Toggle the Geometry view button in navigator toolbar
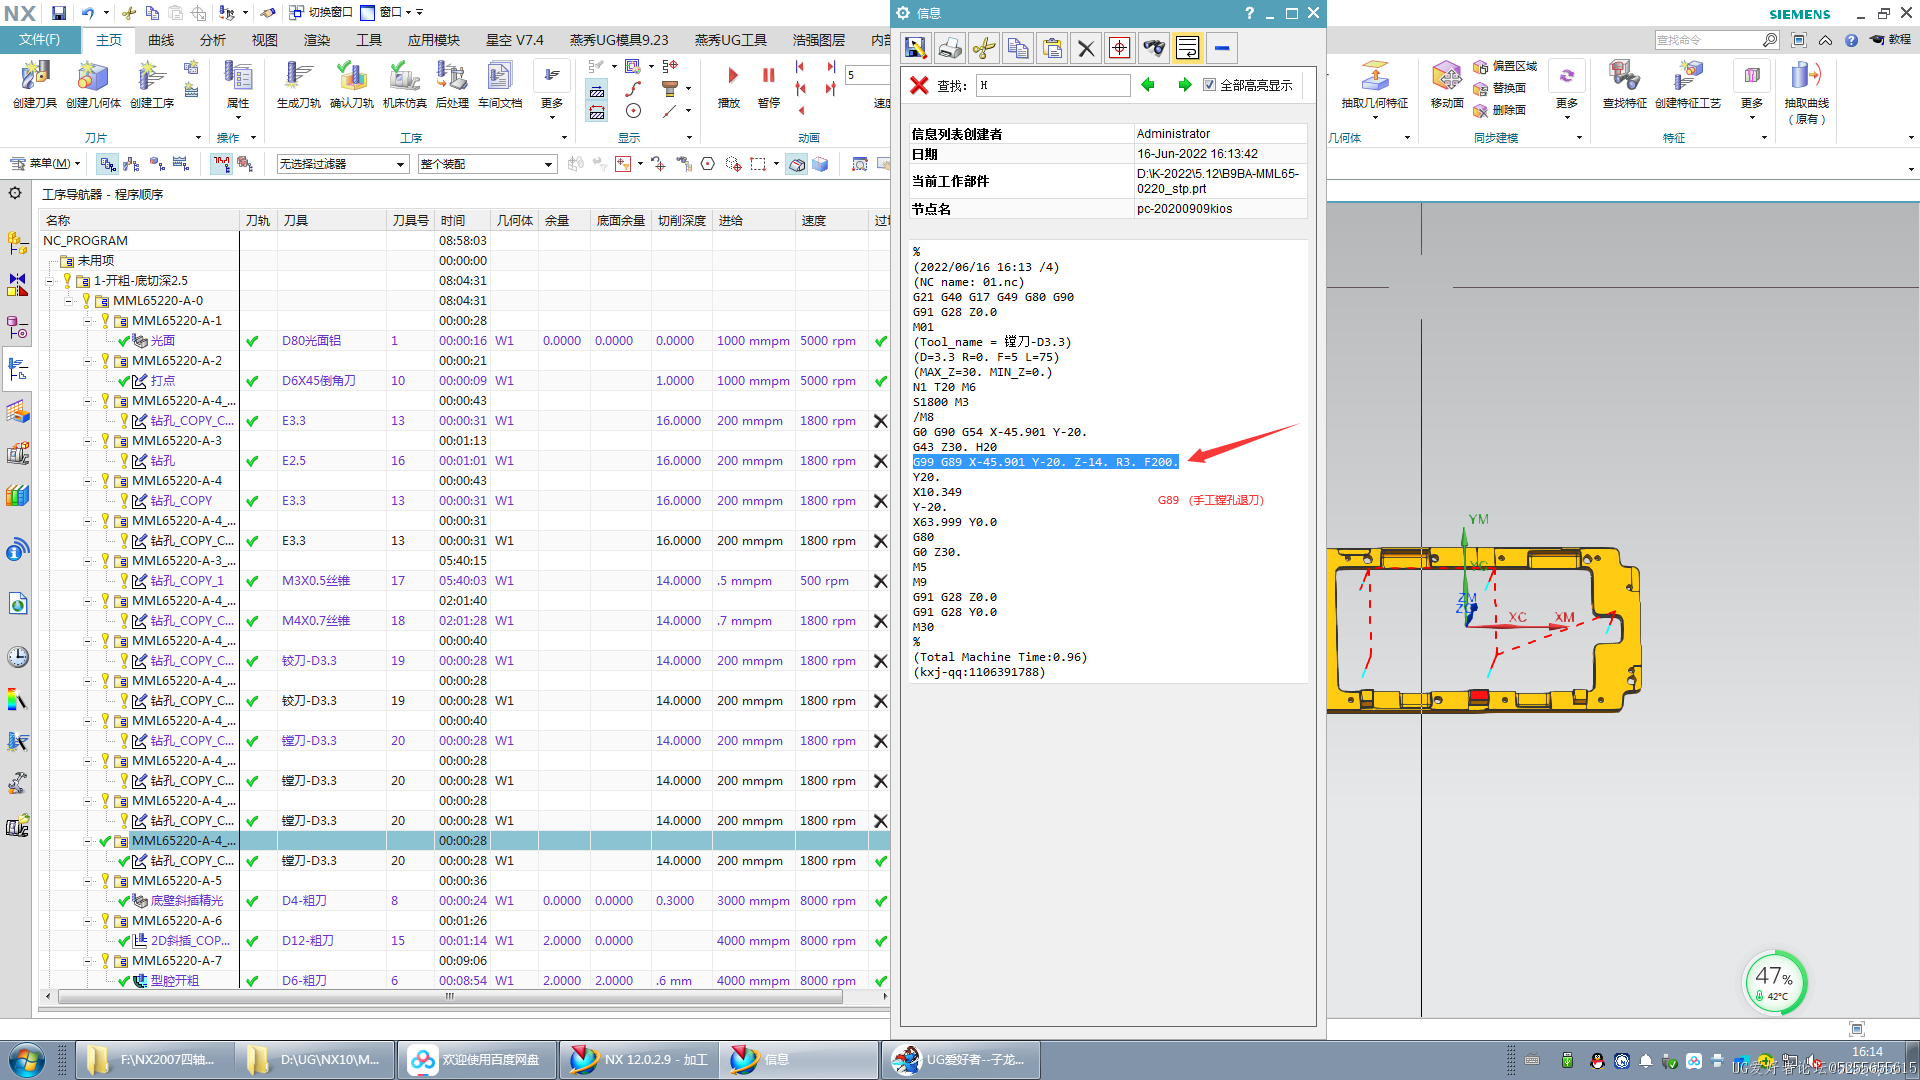Viewport: 1920px width, 1080px height. (157, 164)
